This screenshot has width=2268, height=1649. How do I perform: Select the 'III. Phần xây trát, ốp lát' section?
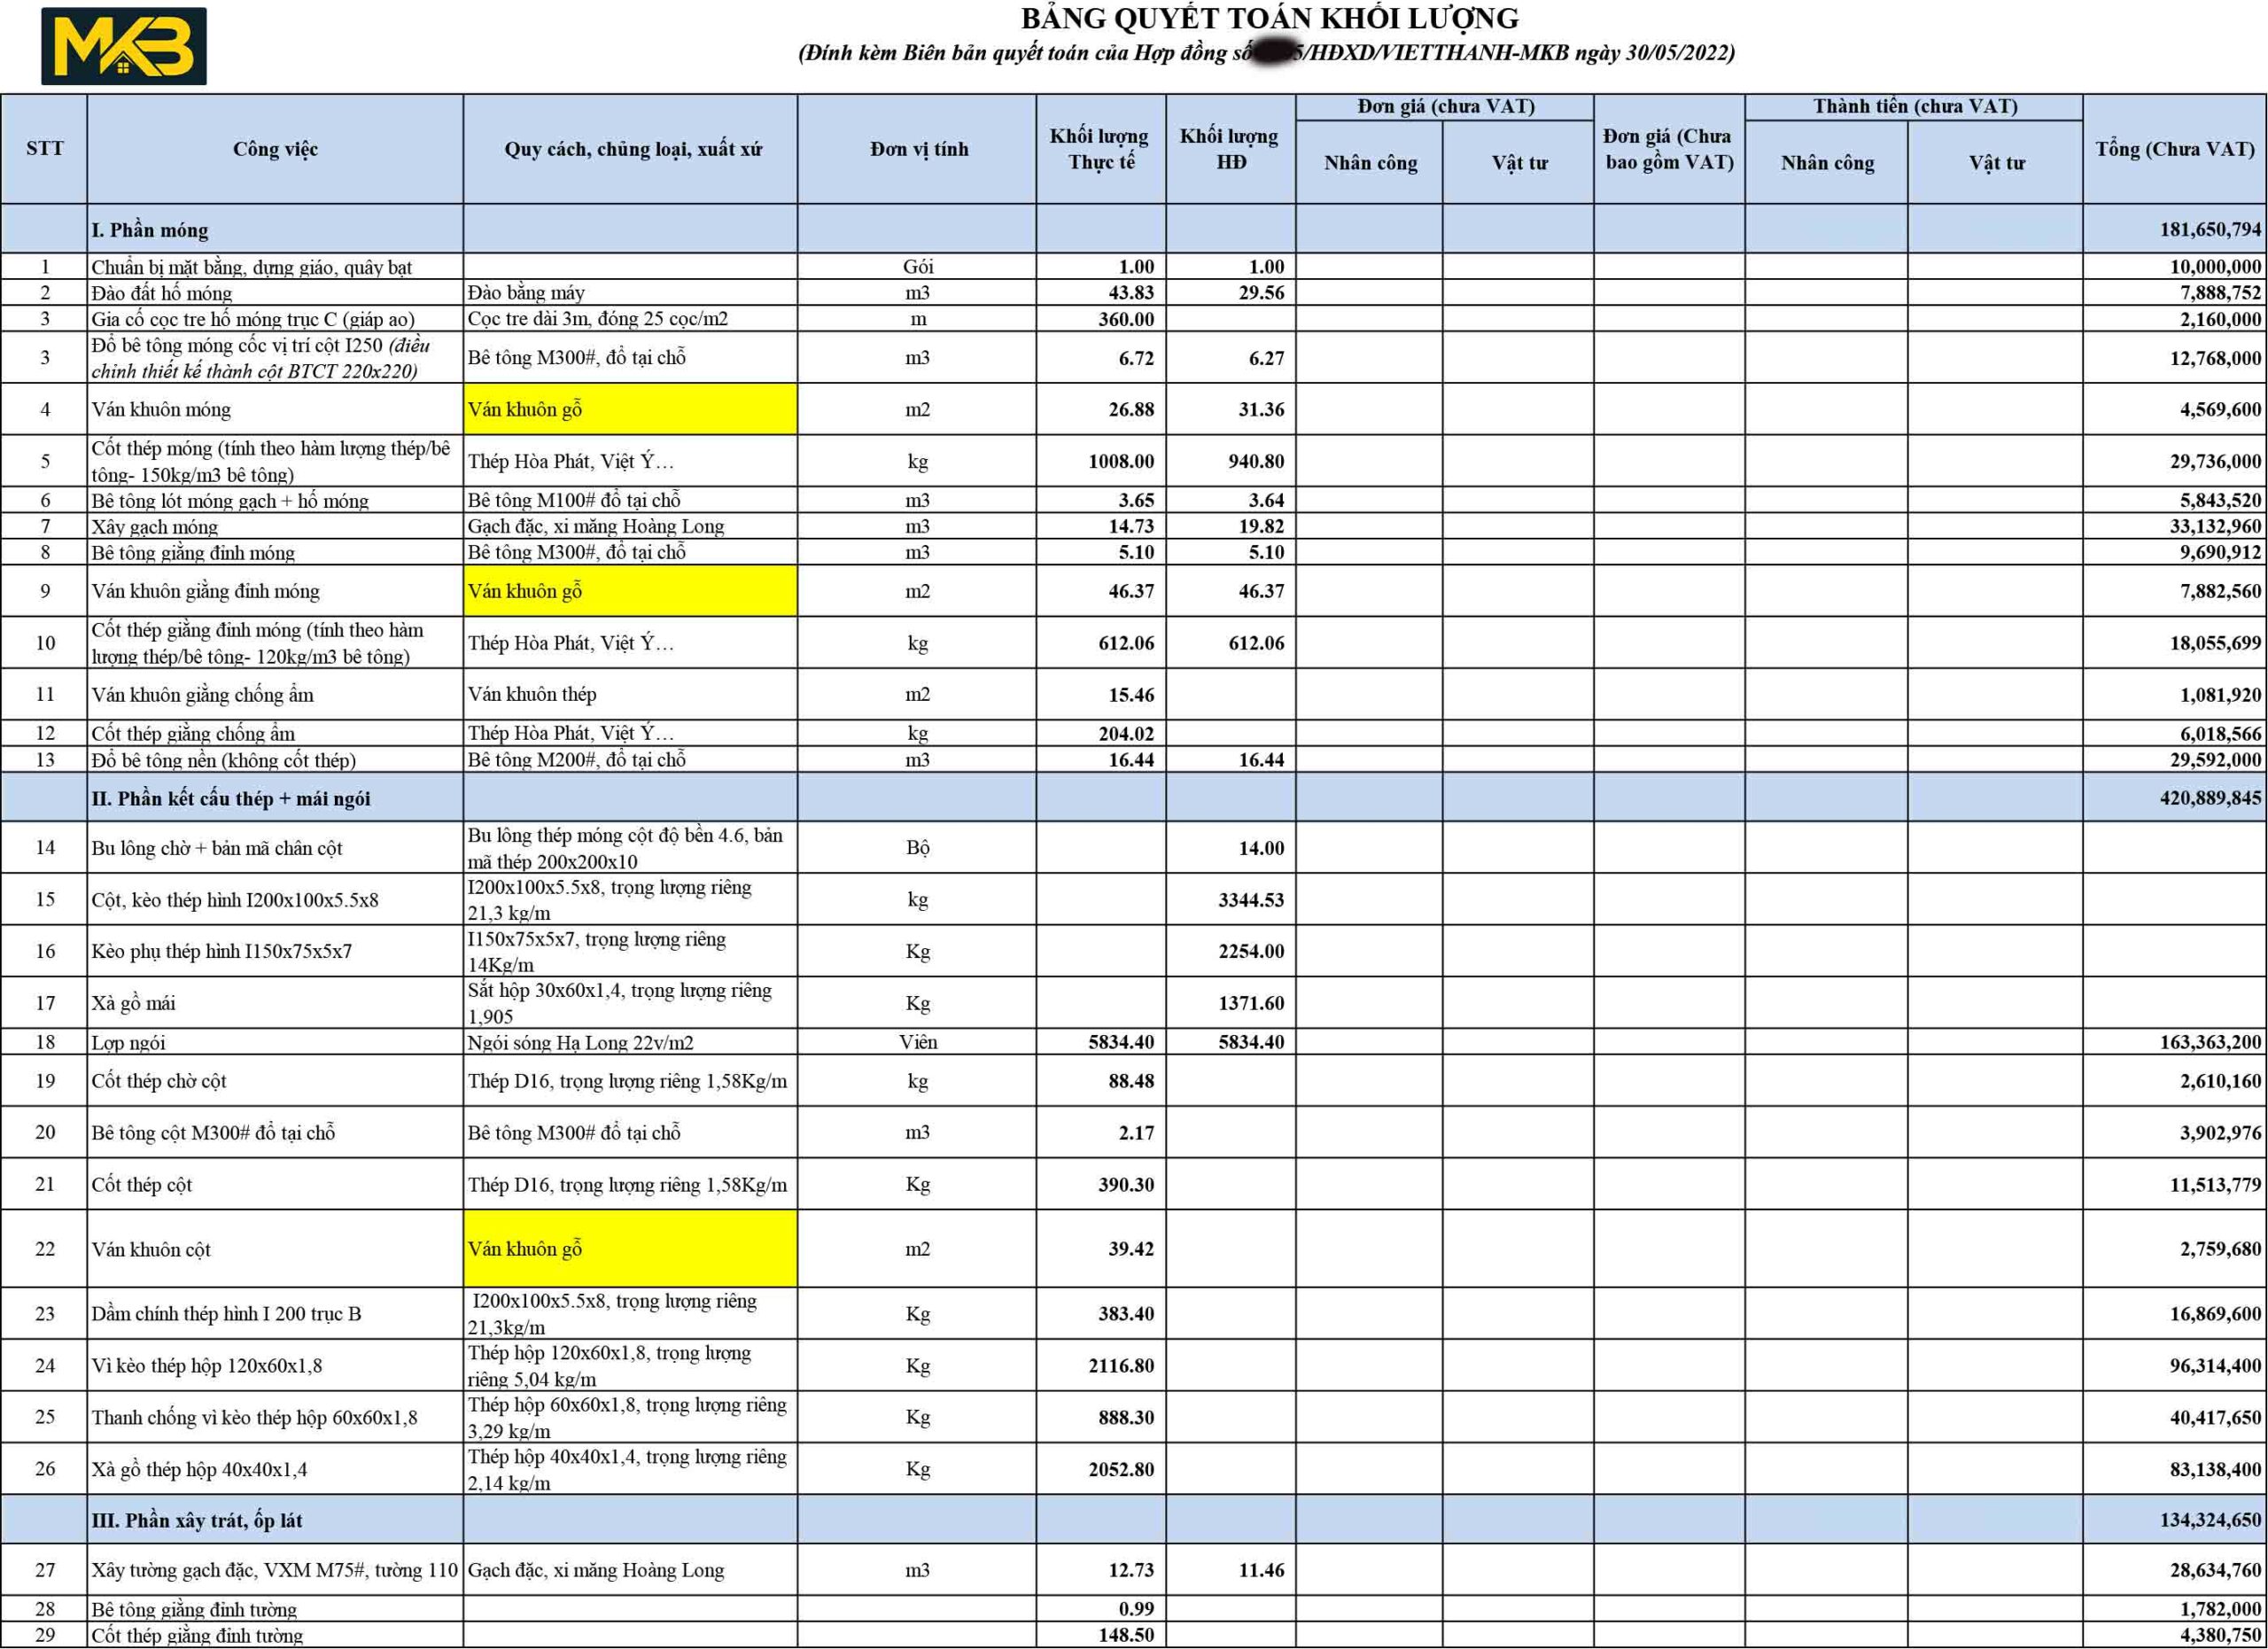point(197,1520)
